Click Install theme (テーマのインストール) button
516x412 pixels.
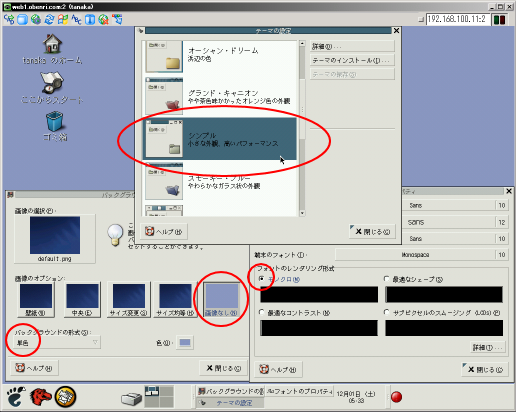[352, 60]
